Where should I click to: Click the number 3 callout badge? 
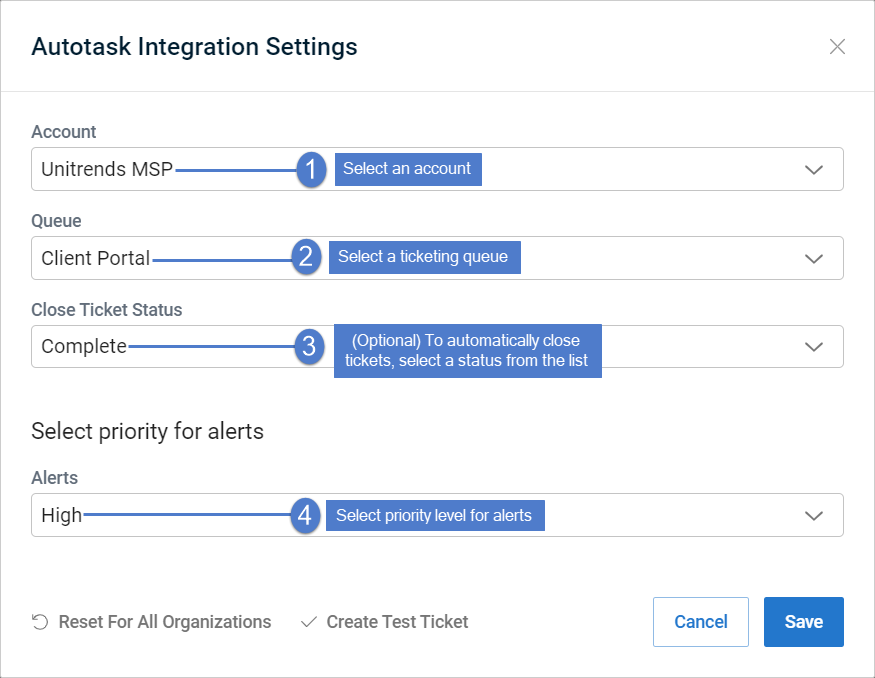click(x=309, y=346)
